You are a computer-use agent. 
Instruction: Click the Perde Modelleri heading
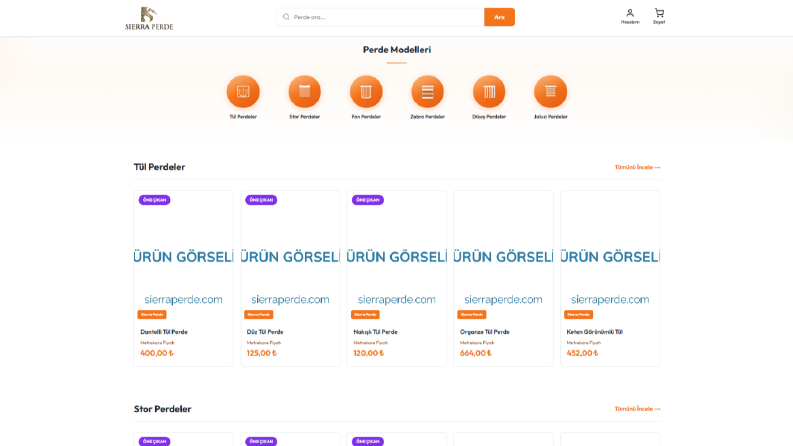pyautogui.click(x=397, y=50)
